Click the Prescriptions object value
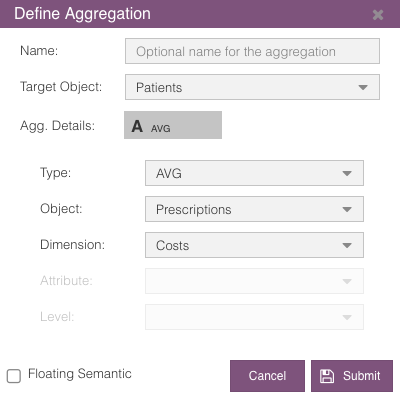Image resolution: width=400 pixels, height=398 pixels. click(x=194, y=210)
